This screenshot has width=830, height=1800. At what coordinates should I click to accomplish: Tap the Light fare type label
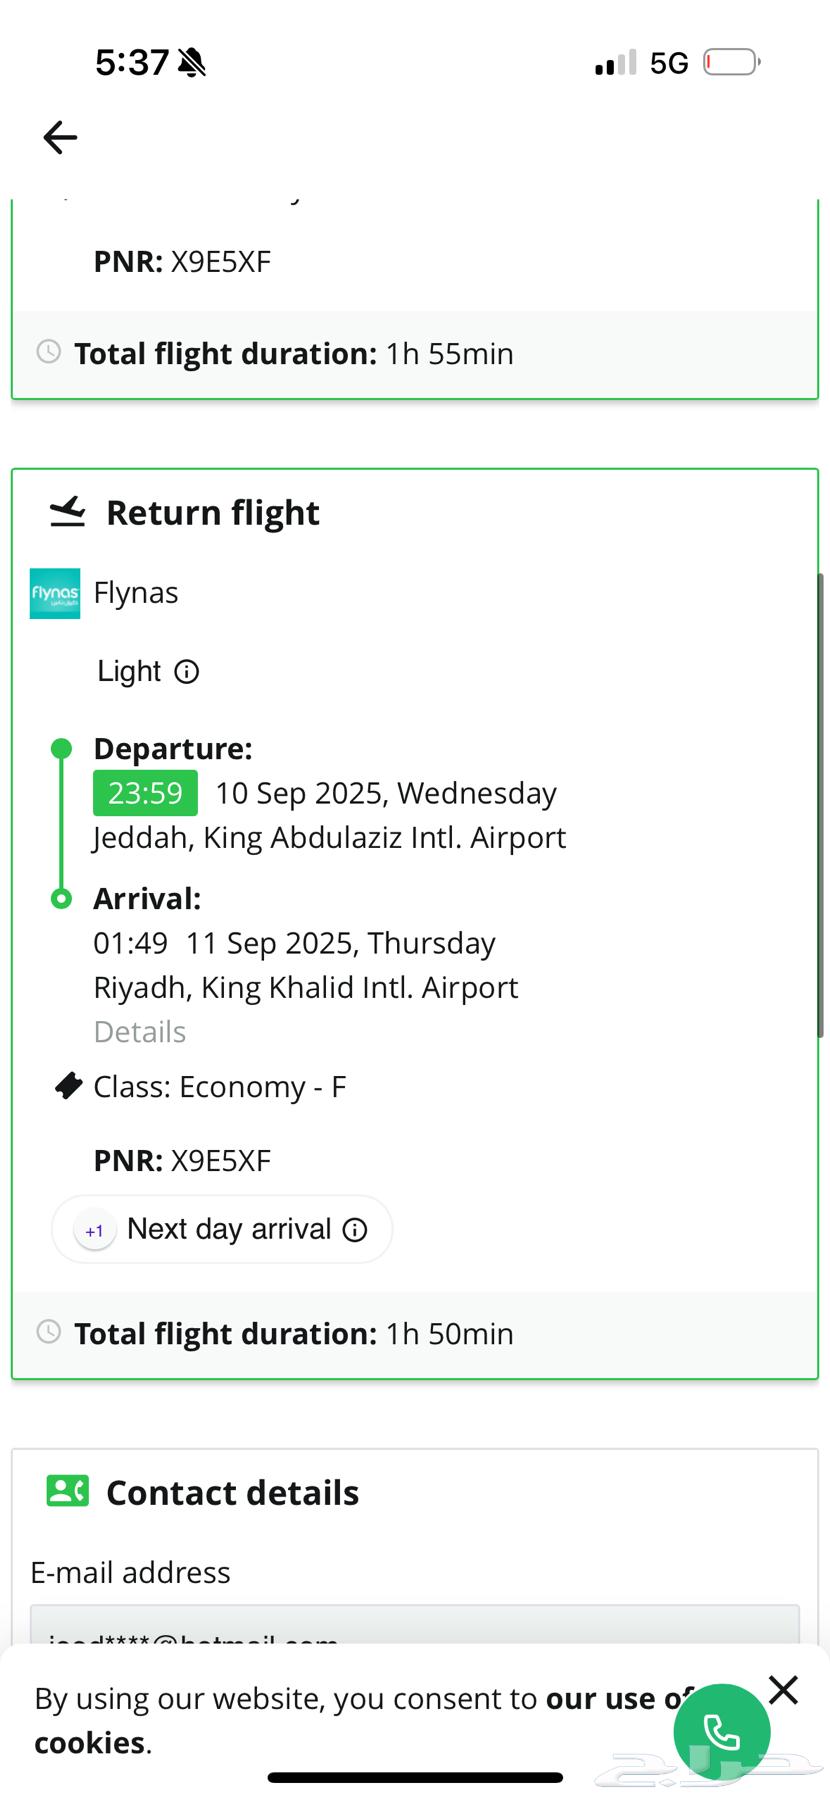[x=129, y=671]
